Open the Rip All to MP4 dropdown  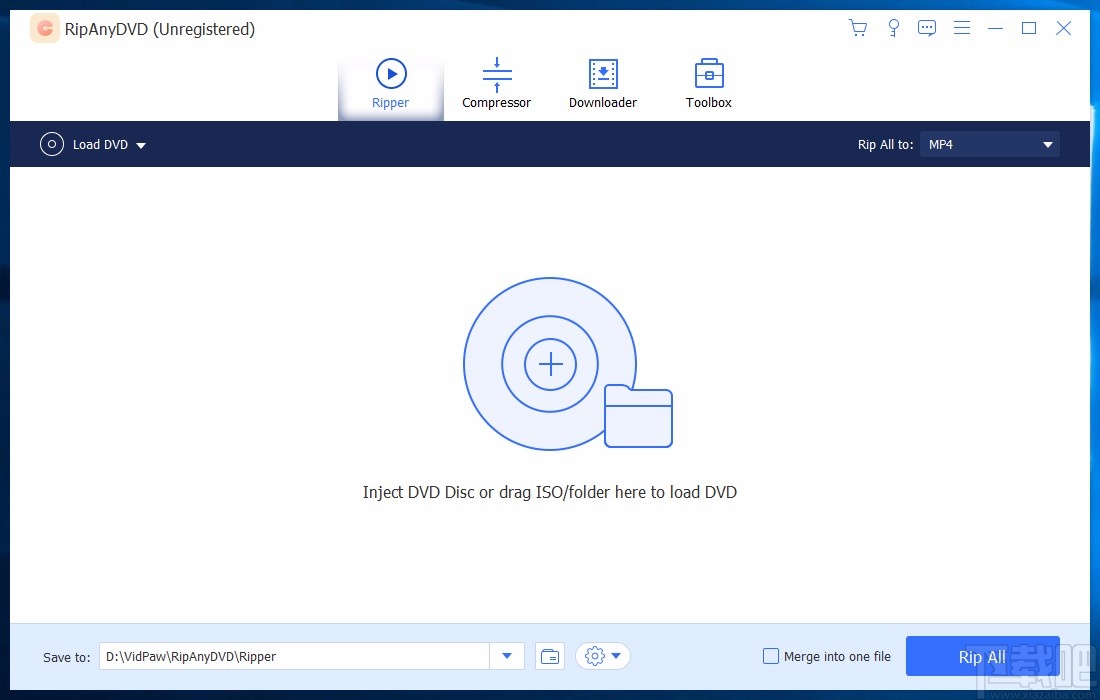pos(989,144)
